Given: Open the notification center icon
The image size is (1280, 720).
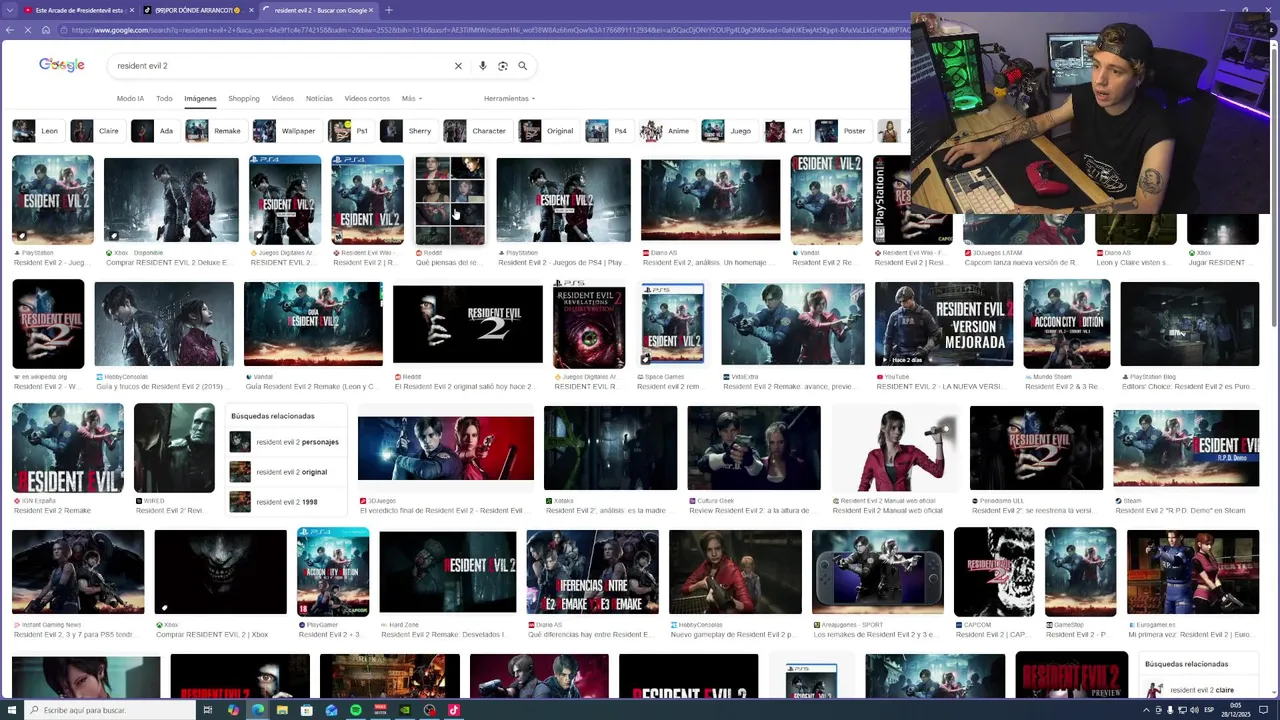Looking at the screenshot, I should [x=1265, y=710].
